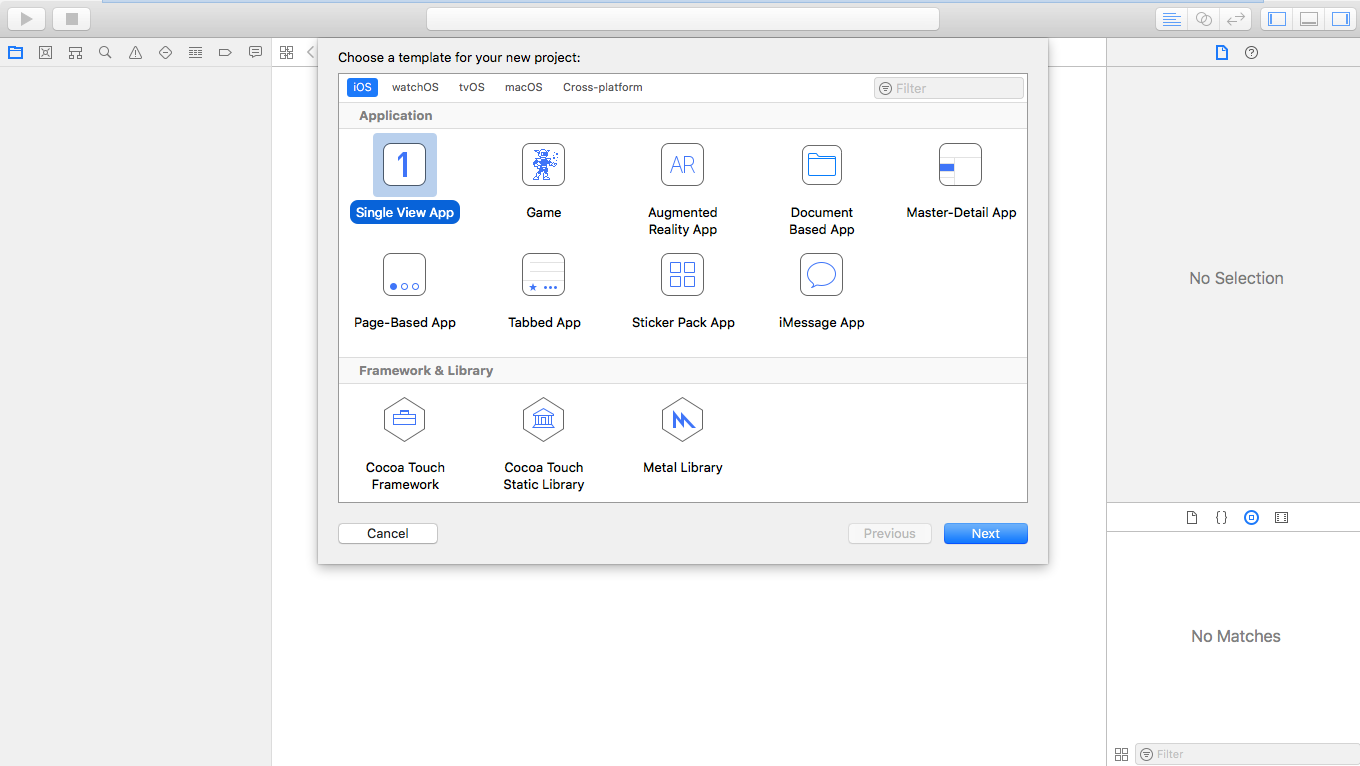Image resolution: width=1360 pixels, height=766 pixels.
Task: Switch library to icon grid view
Action: tap(1121, 754)
